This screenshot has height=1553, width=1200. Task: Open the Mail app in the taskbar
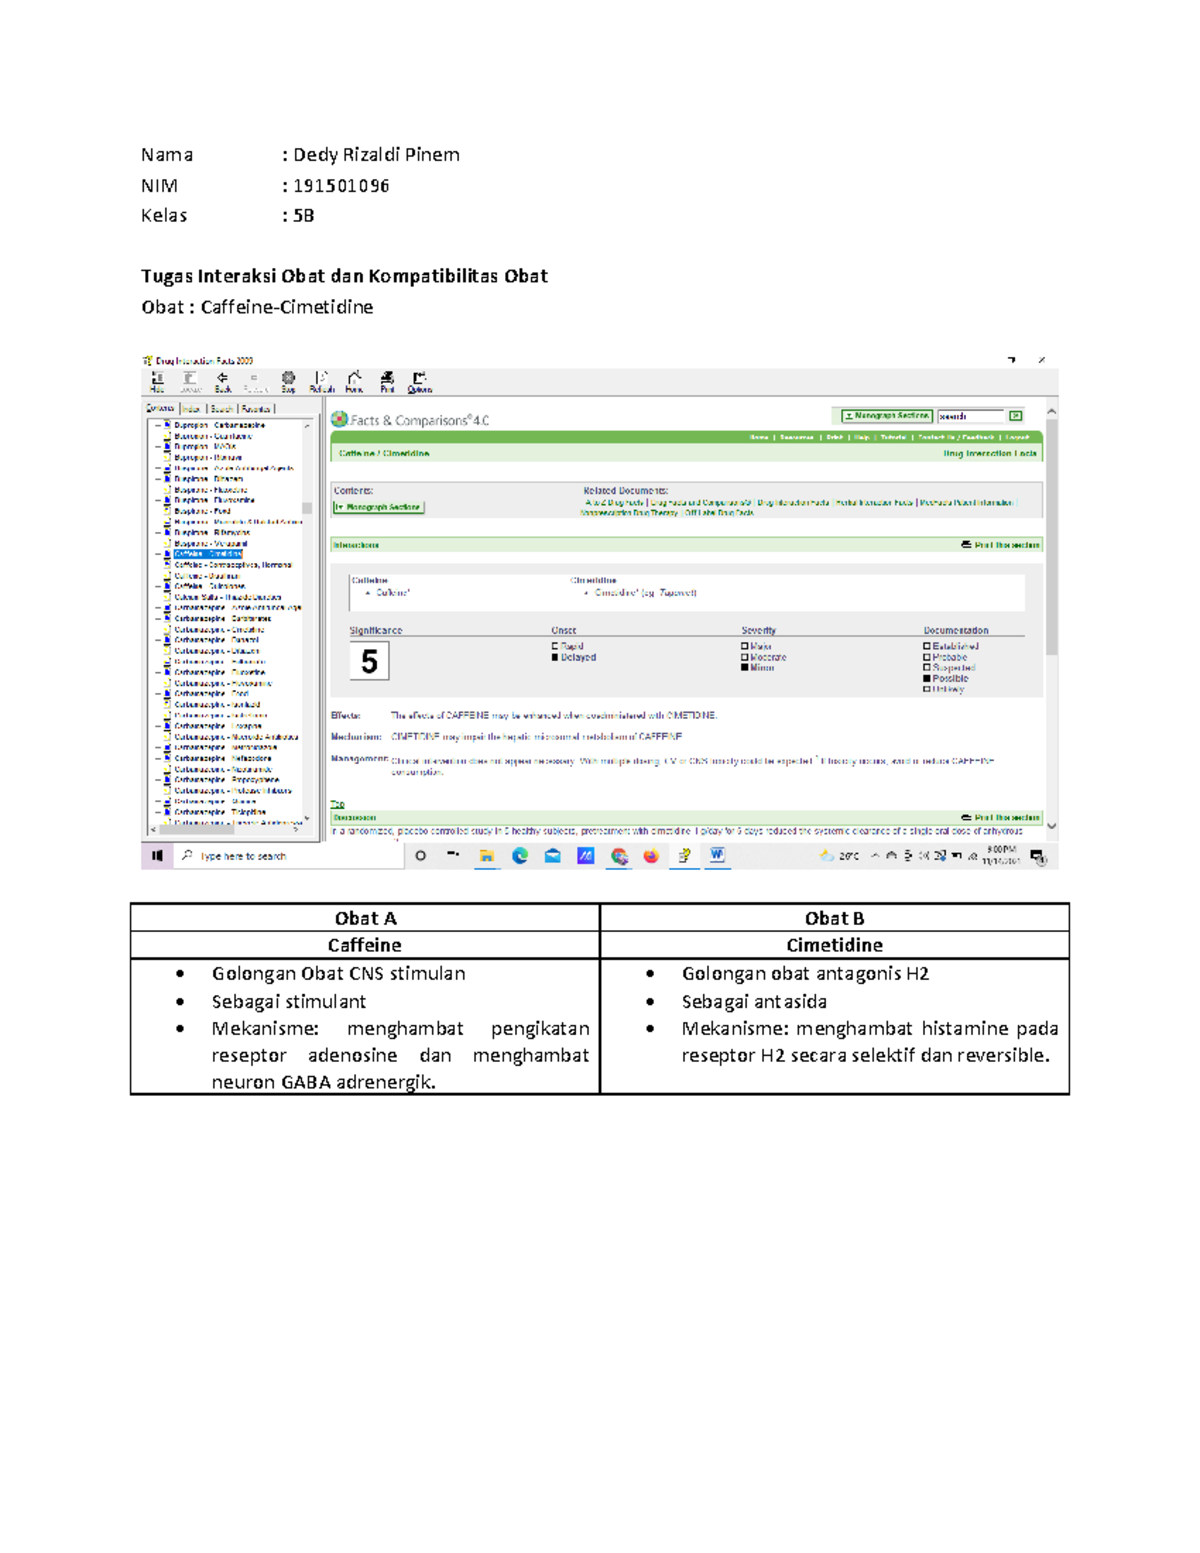pyautogui.click(x=553, y=856)
